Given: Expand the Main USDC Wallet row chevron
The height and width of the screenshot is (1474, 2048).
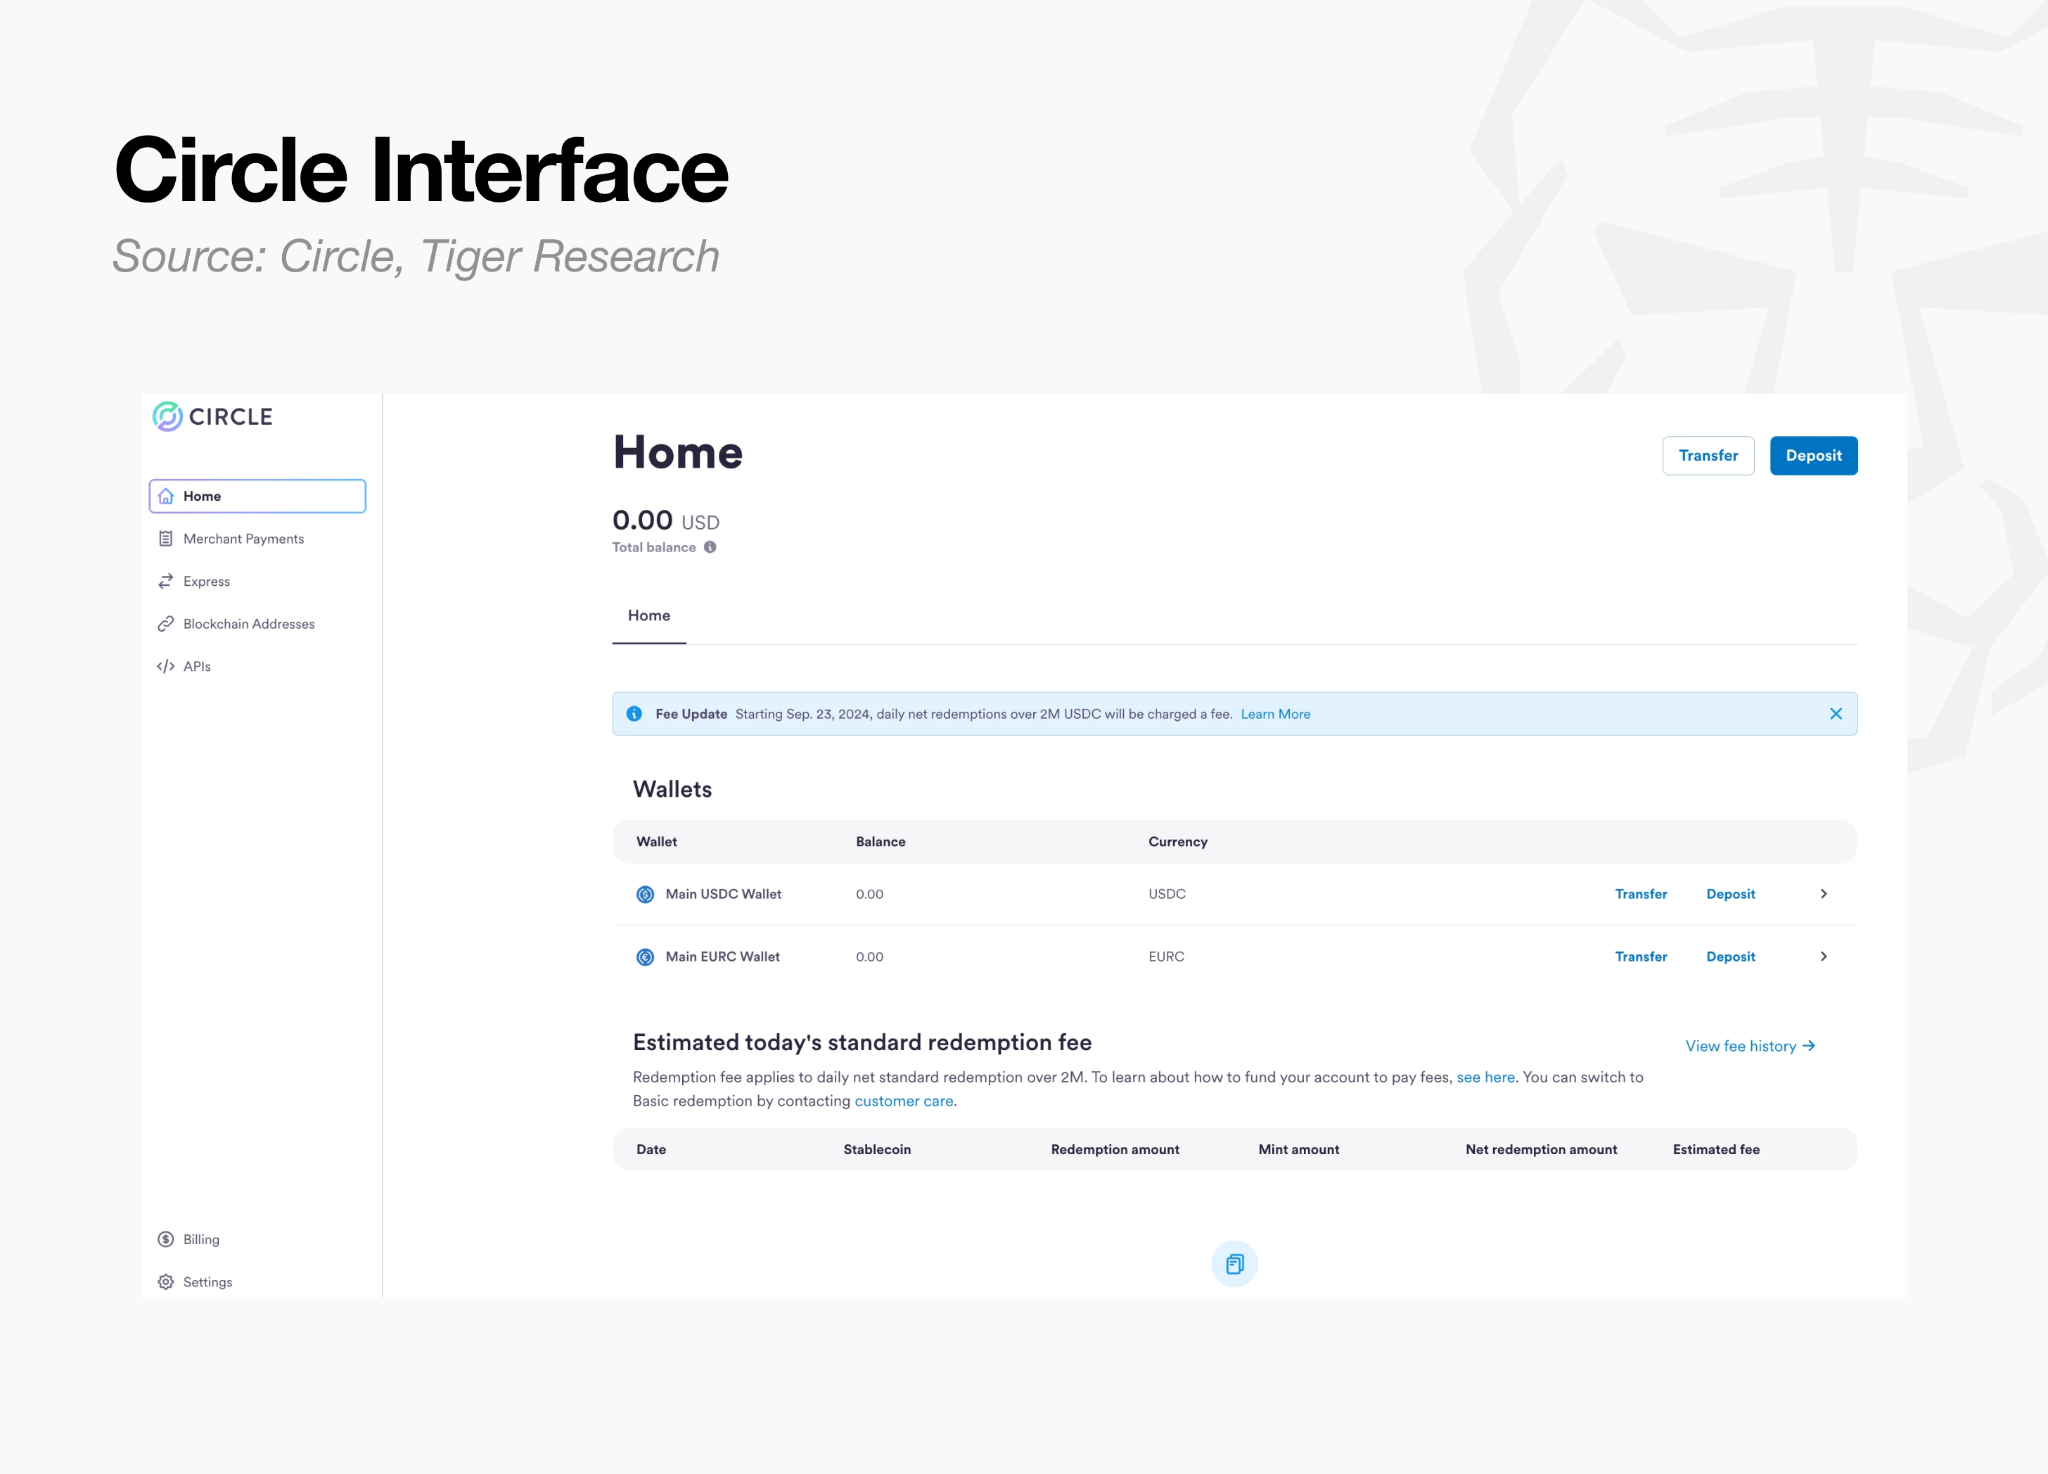Looking at the screenshot, I should [x=1824, y=894].
